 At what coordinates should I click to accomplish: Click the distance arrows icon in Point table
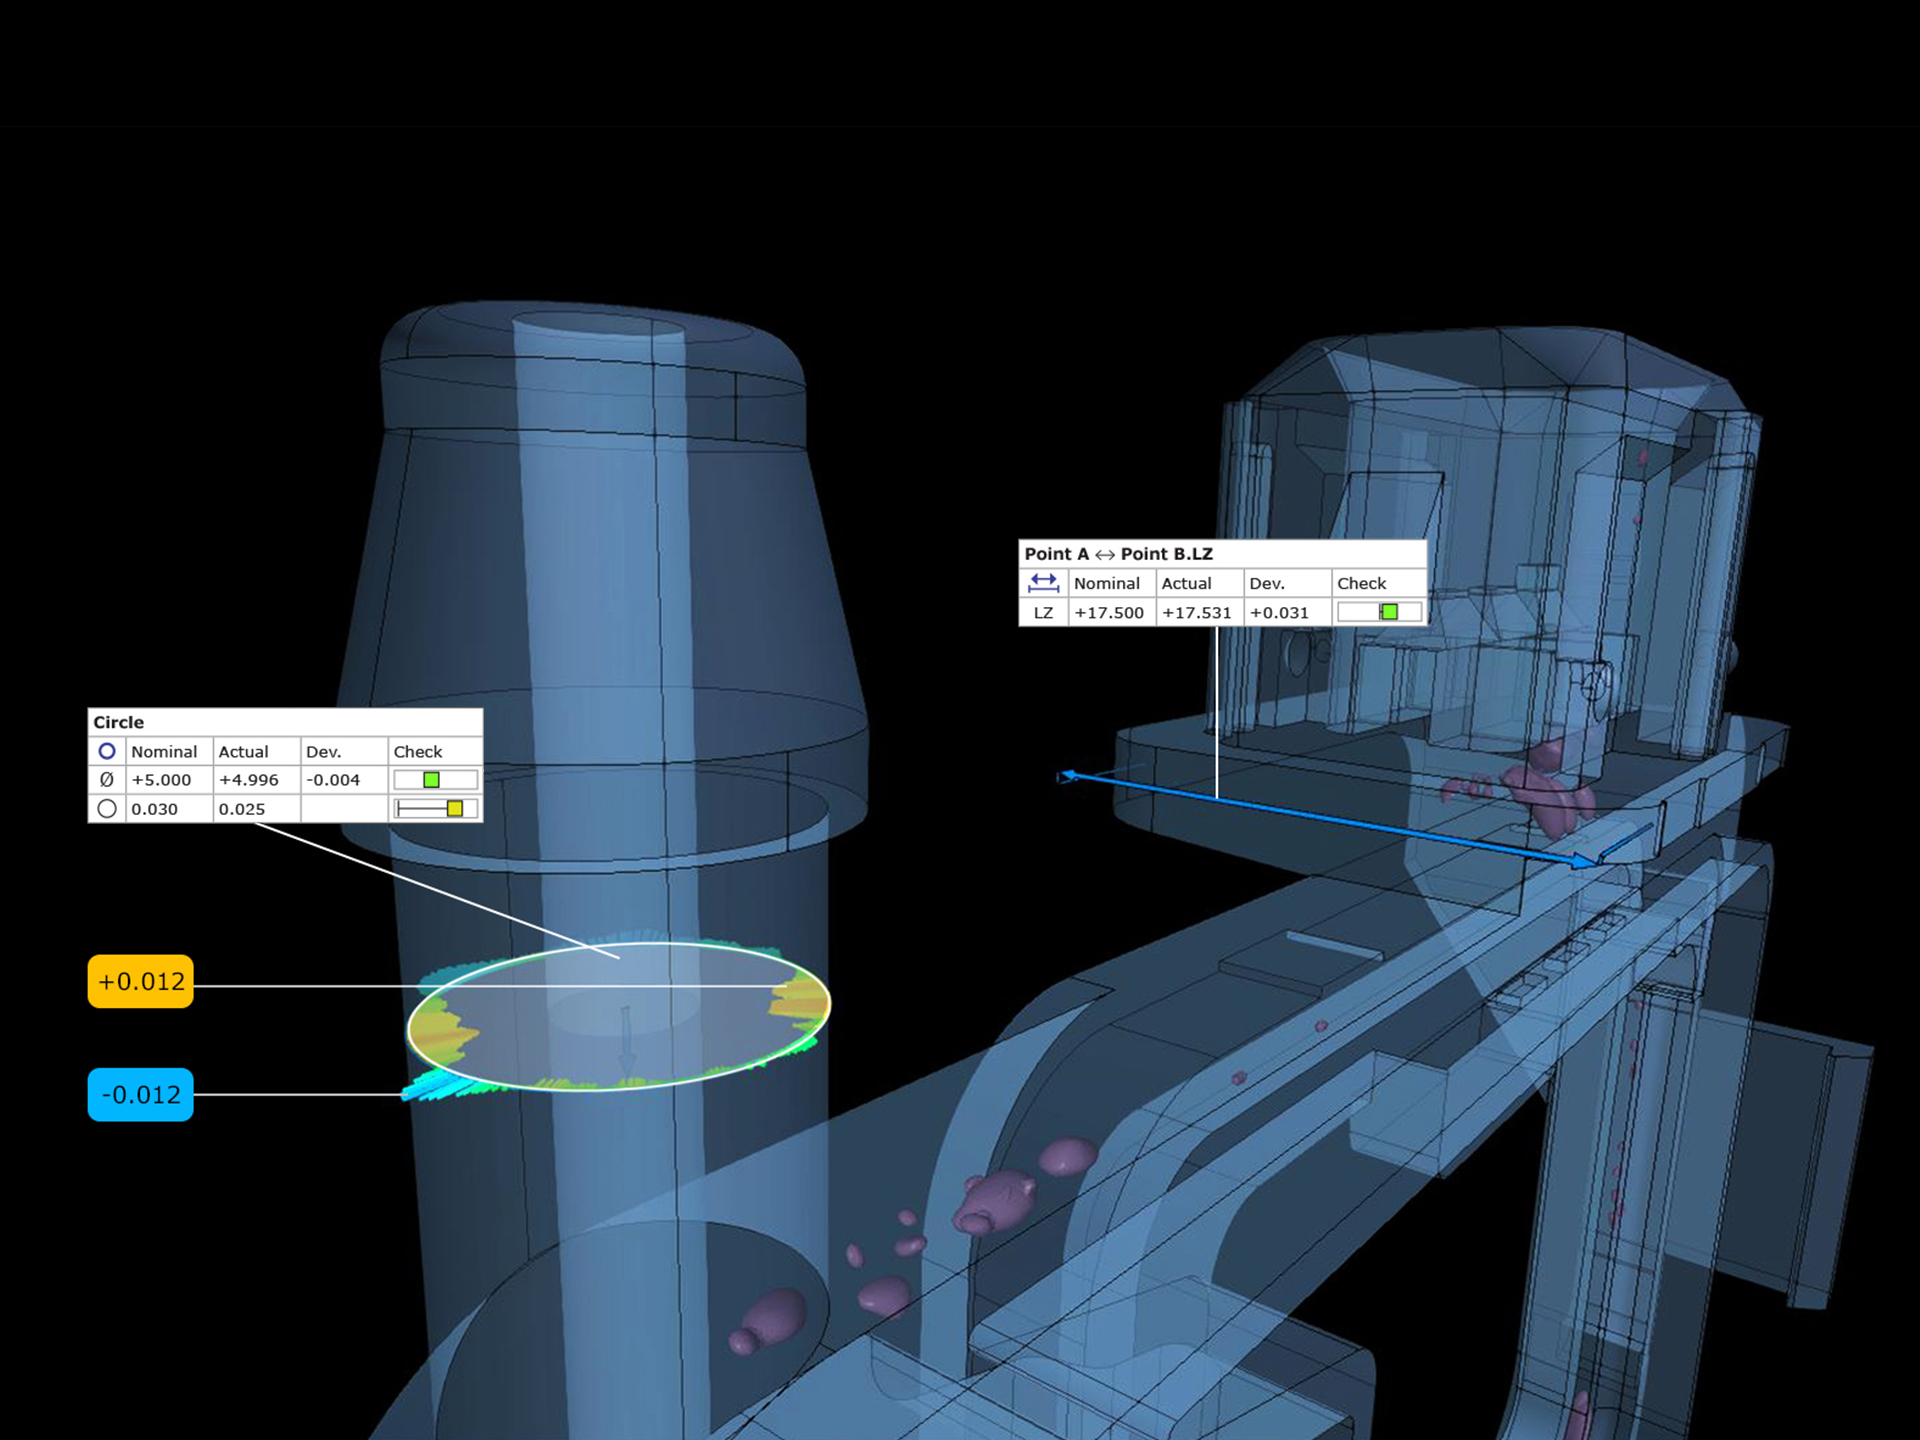pyautogui.click(x=1043, y=582)
